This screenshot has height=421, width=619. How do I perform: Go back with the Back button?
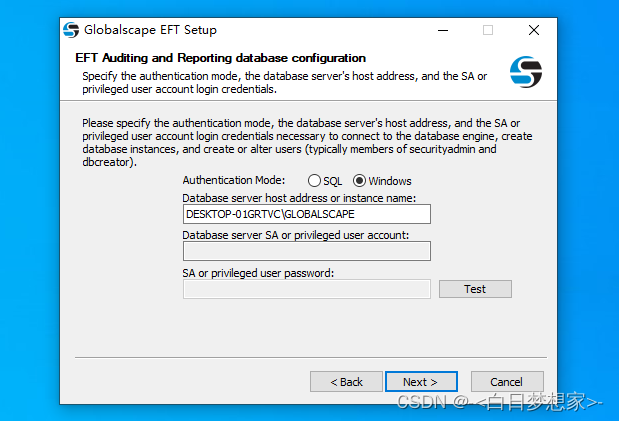pos(346,382)
